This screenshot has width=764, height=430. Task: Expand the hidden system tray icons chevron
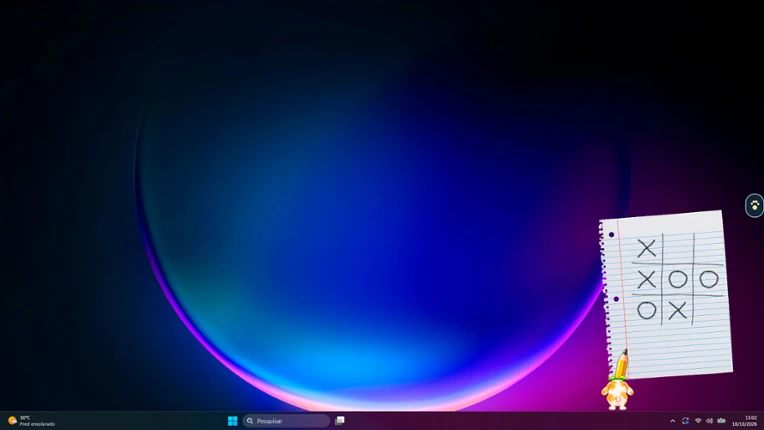coord(673,421)
